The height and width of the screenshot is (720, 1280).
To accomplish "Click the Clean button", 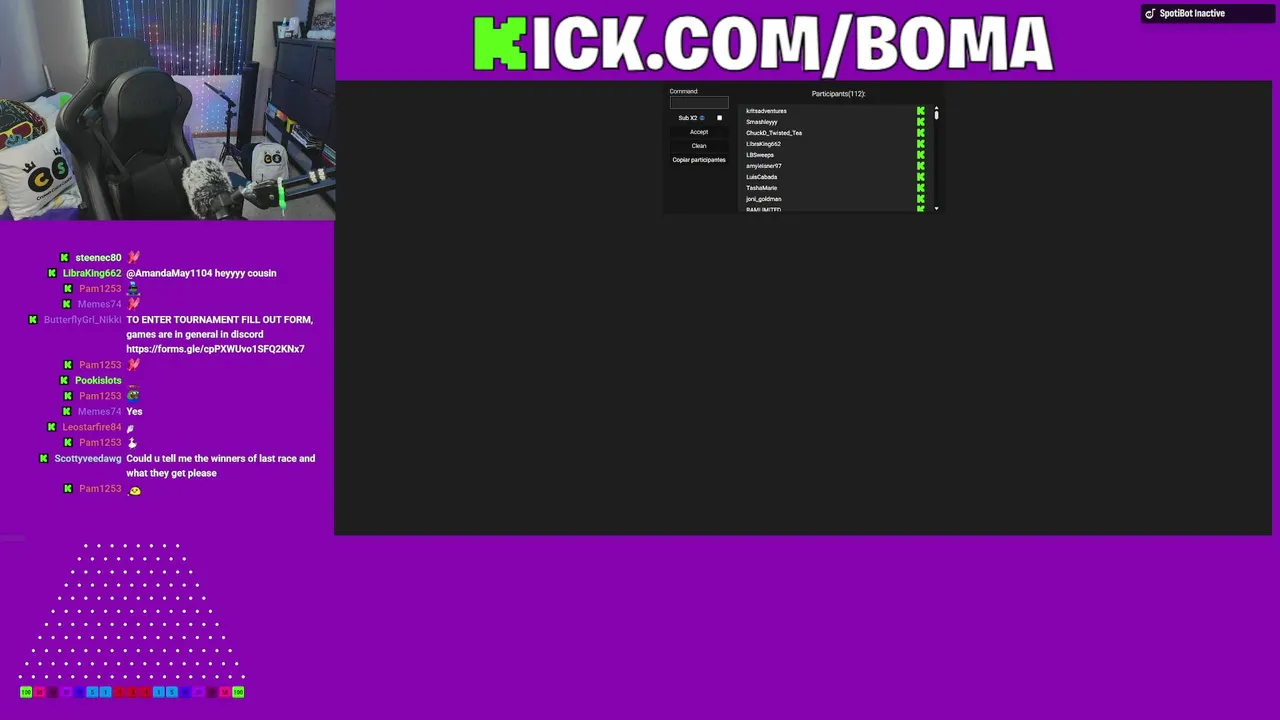I will [x=699, y=146].
